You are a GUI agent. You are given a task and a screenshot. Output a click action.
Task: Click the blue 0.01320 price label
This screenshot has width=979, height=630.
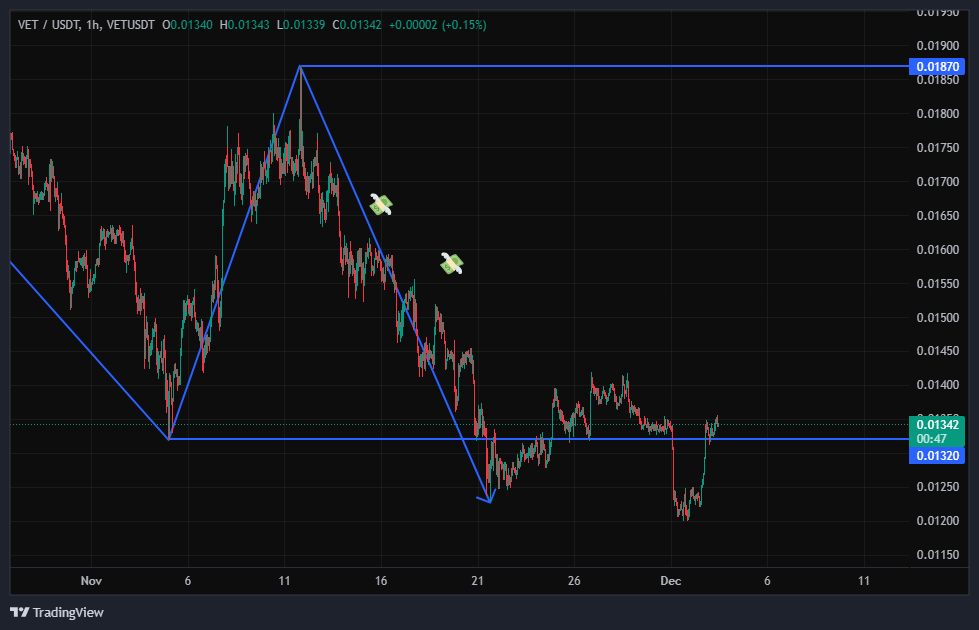coord(936,455)
